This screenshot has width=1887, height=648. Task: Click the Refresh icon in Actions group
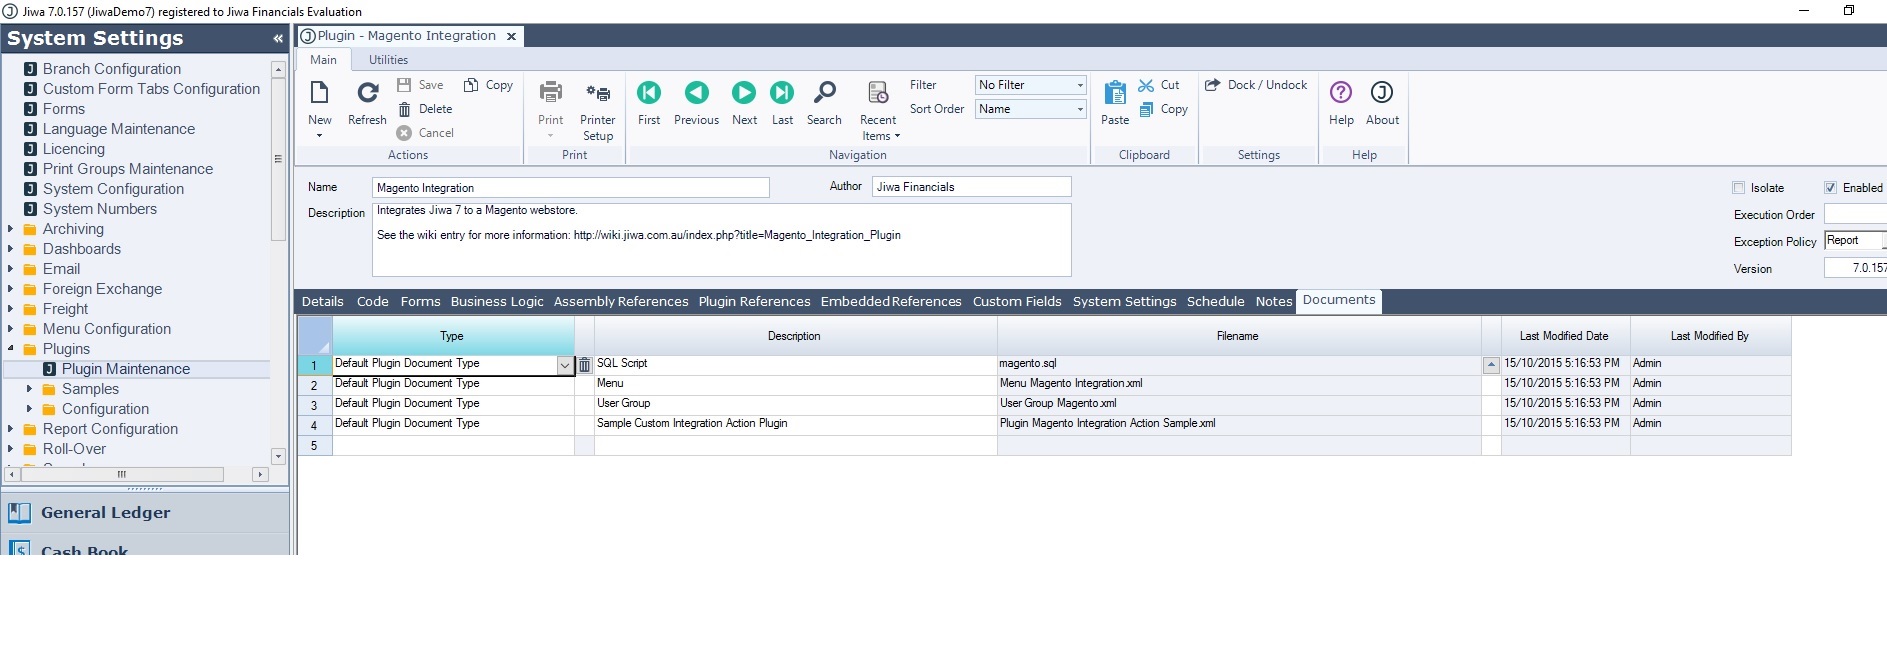click(367, 94)
